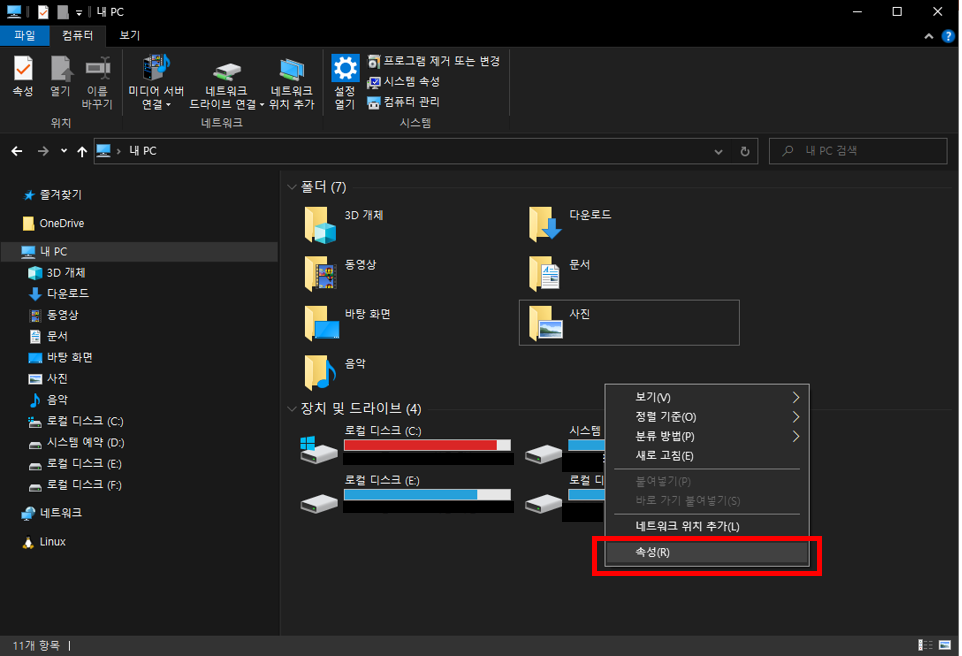Screen dimensions: 962x656
Task: Click 시스템 속성 in ribbon
Action: (x=403, y=82)
